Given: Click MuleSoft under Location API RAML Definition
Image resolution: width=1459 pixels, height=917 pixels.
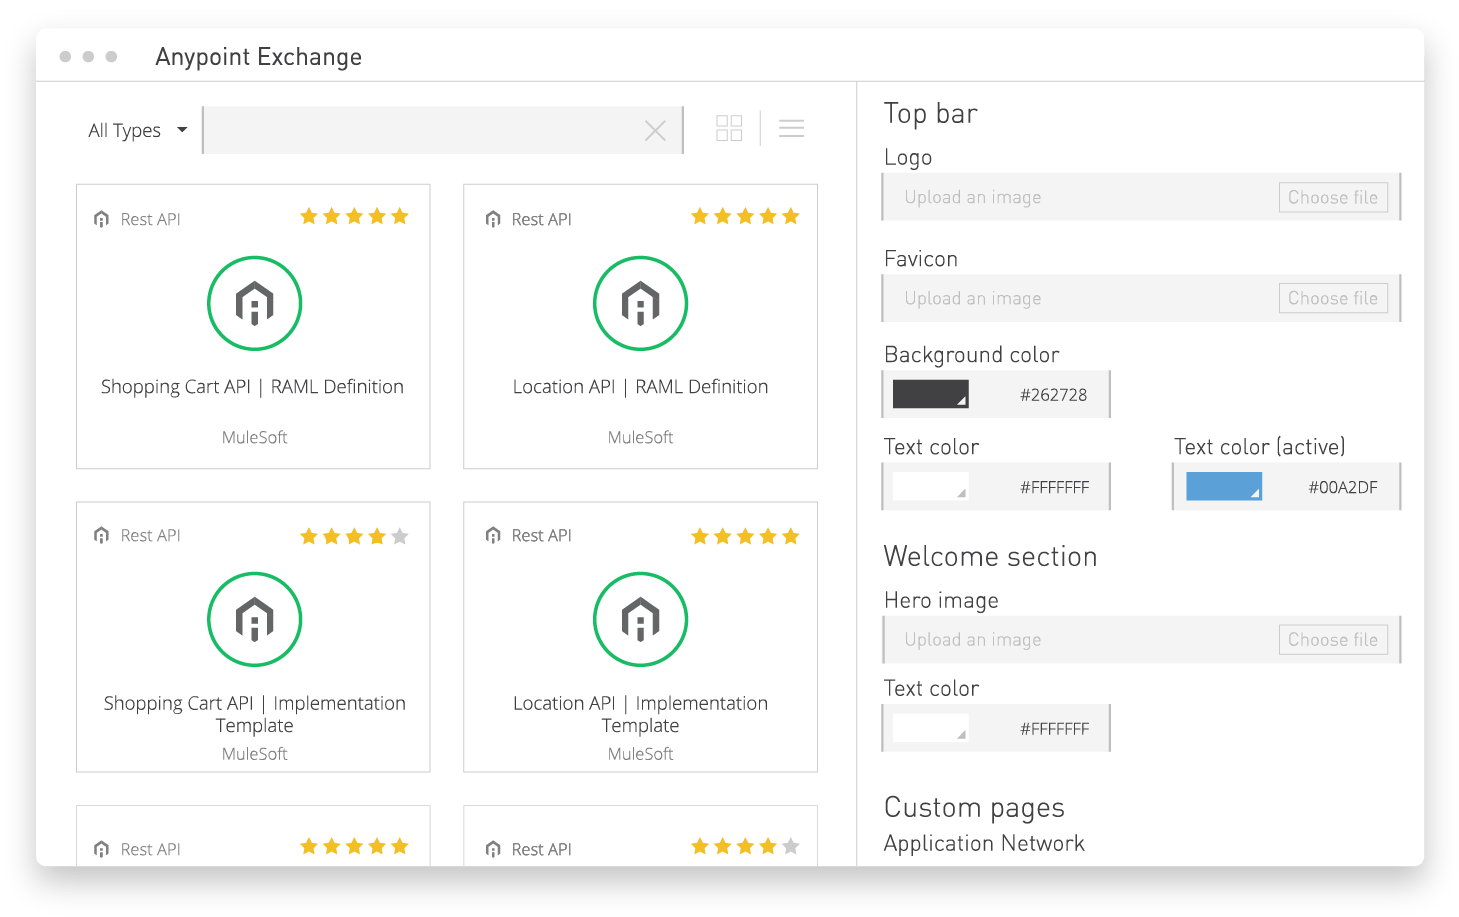Looking at the screenshot, I should (x=640, y=437).
